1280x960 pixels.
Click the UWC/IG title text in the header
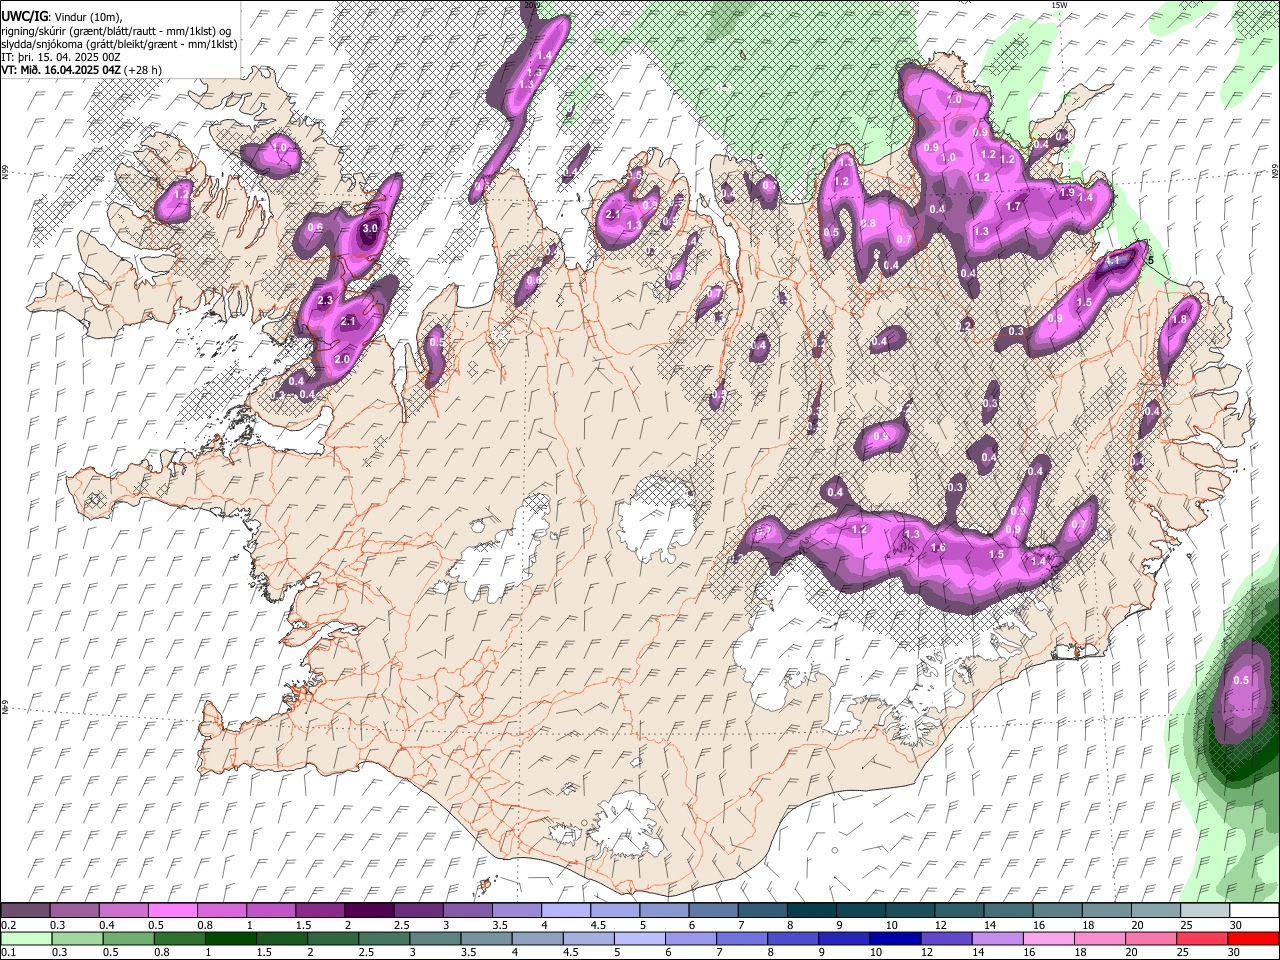coord(23,18)
